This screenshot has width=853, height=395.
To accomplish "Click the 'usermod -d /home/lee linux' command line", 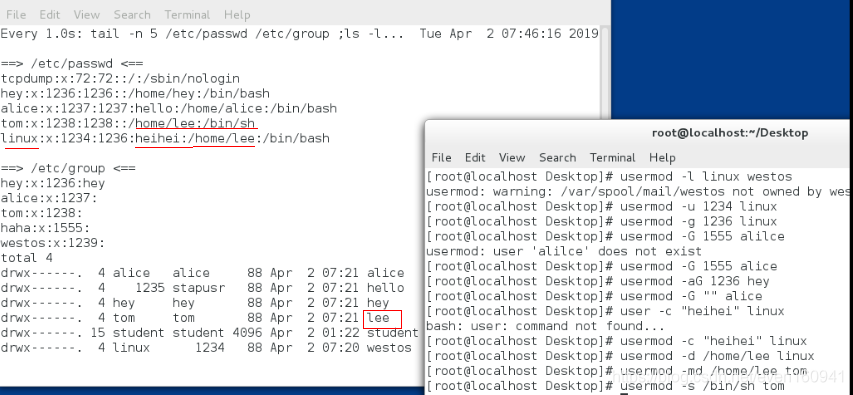I will pos(620,356).
